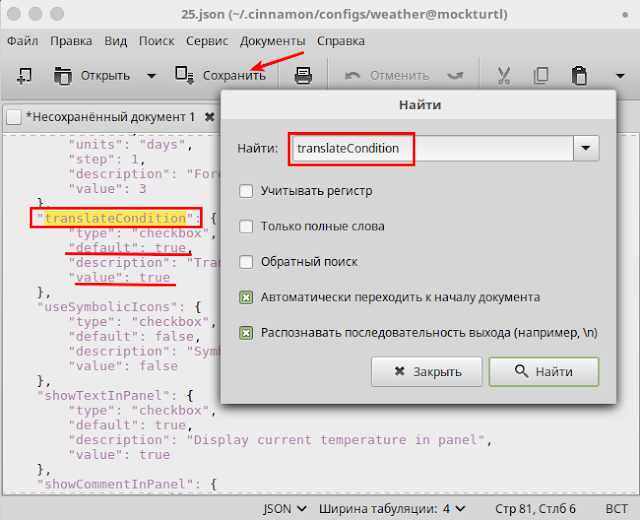Click the Open file icon

pos(62,76)
